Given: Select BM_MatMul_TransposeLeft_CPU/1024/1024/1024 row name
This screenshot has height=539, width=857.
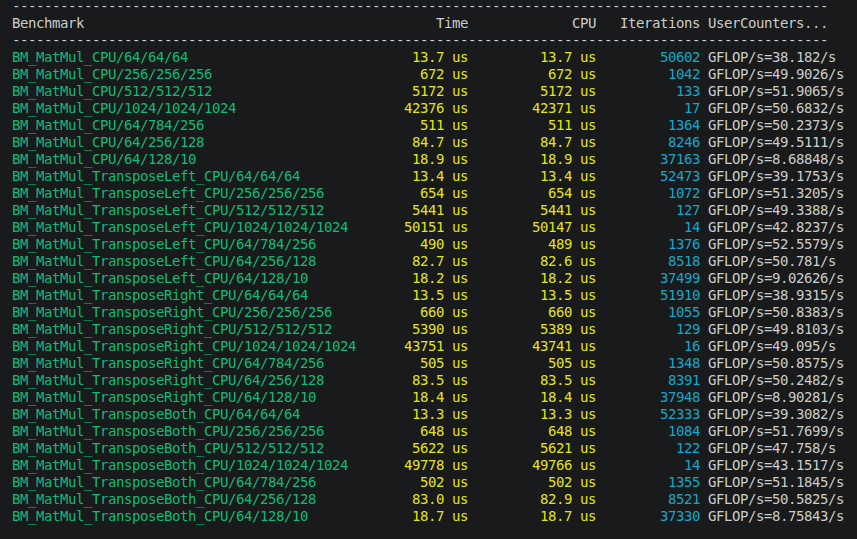Looking at the screenshot, I should 180,227.
